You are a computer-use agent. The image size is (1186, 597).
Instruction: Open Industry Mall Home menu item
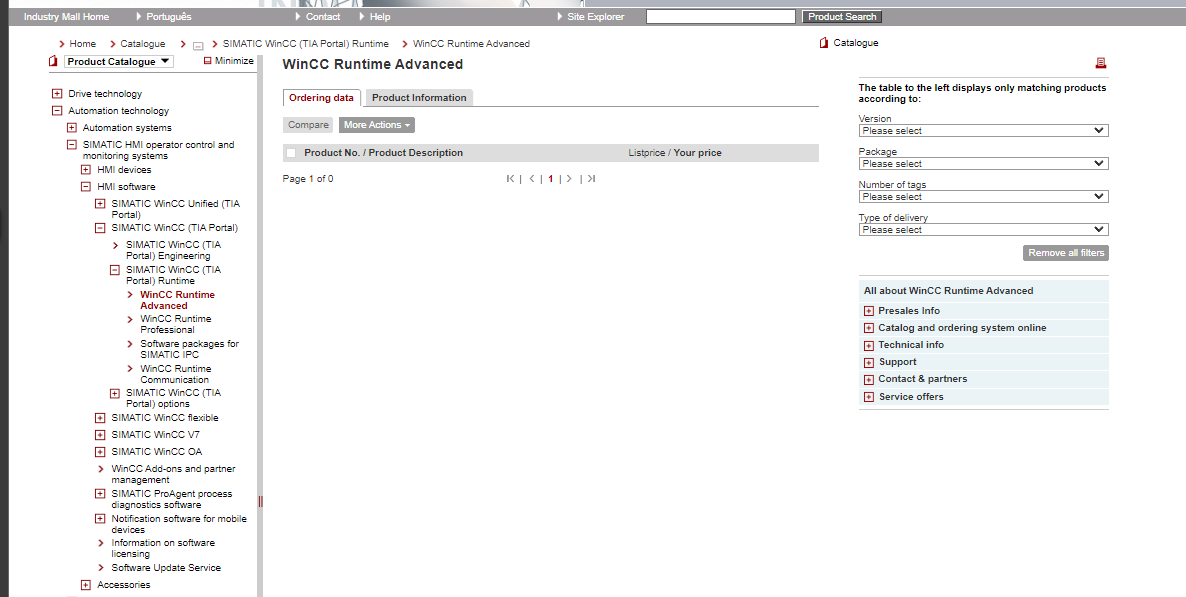point(67,17)
